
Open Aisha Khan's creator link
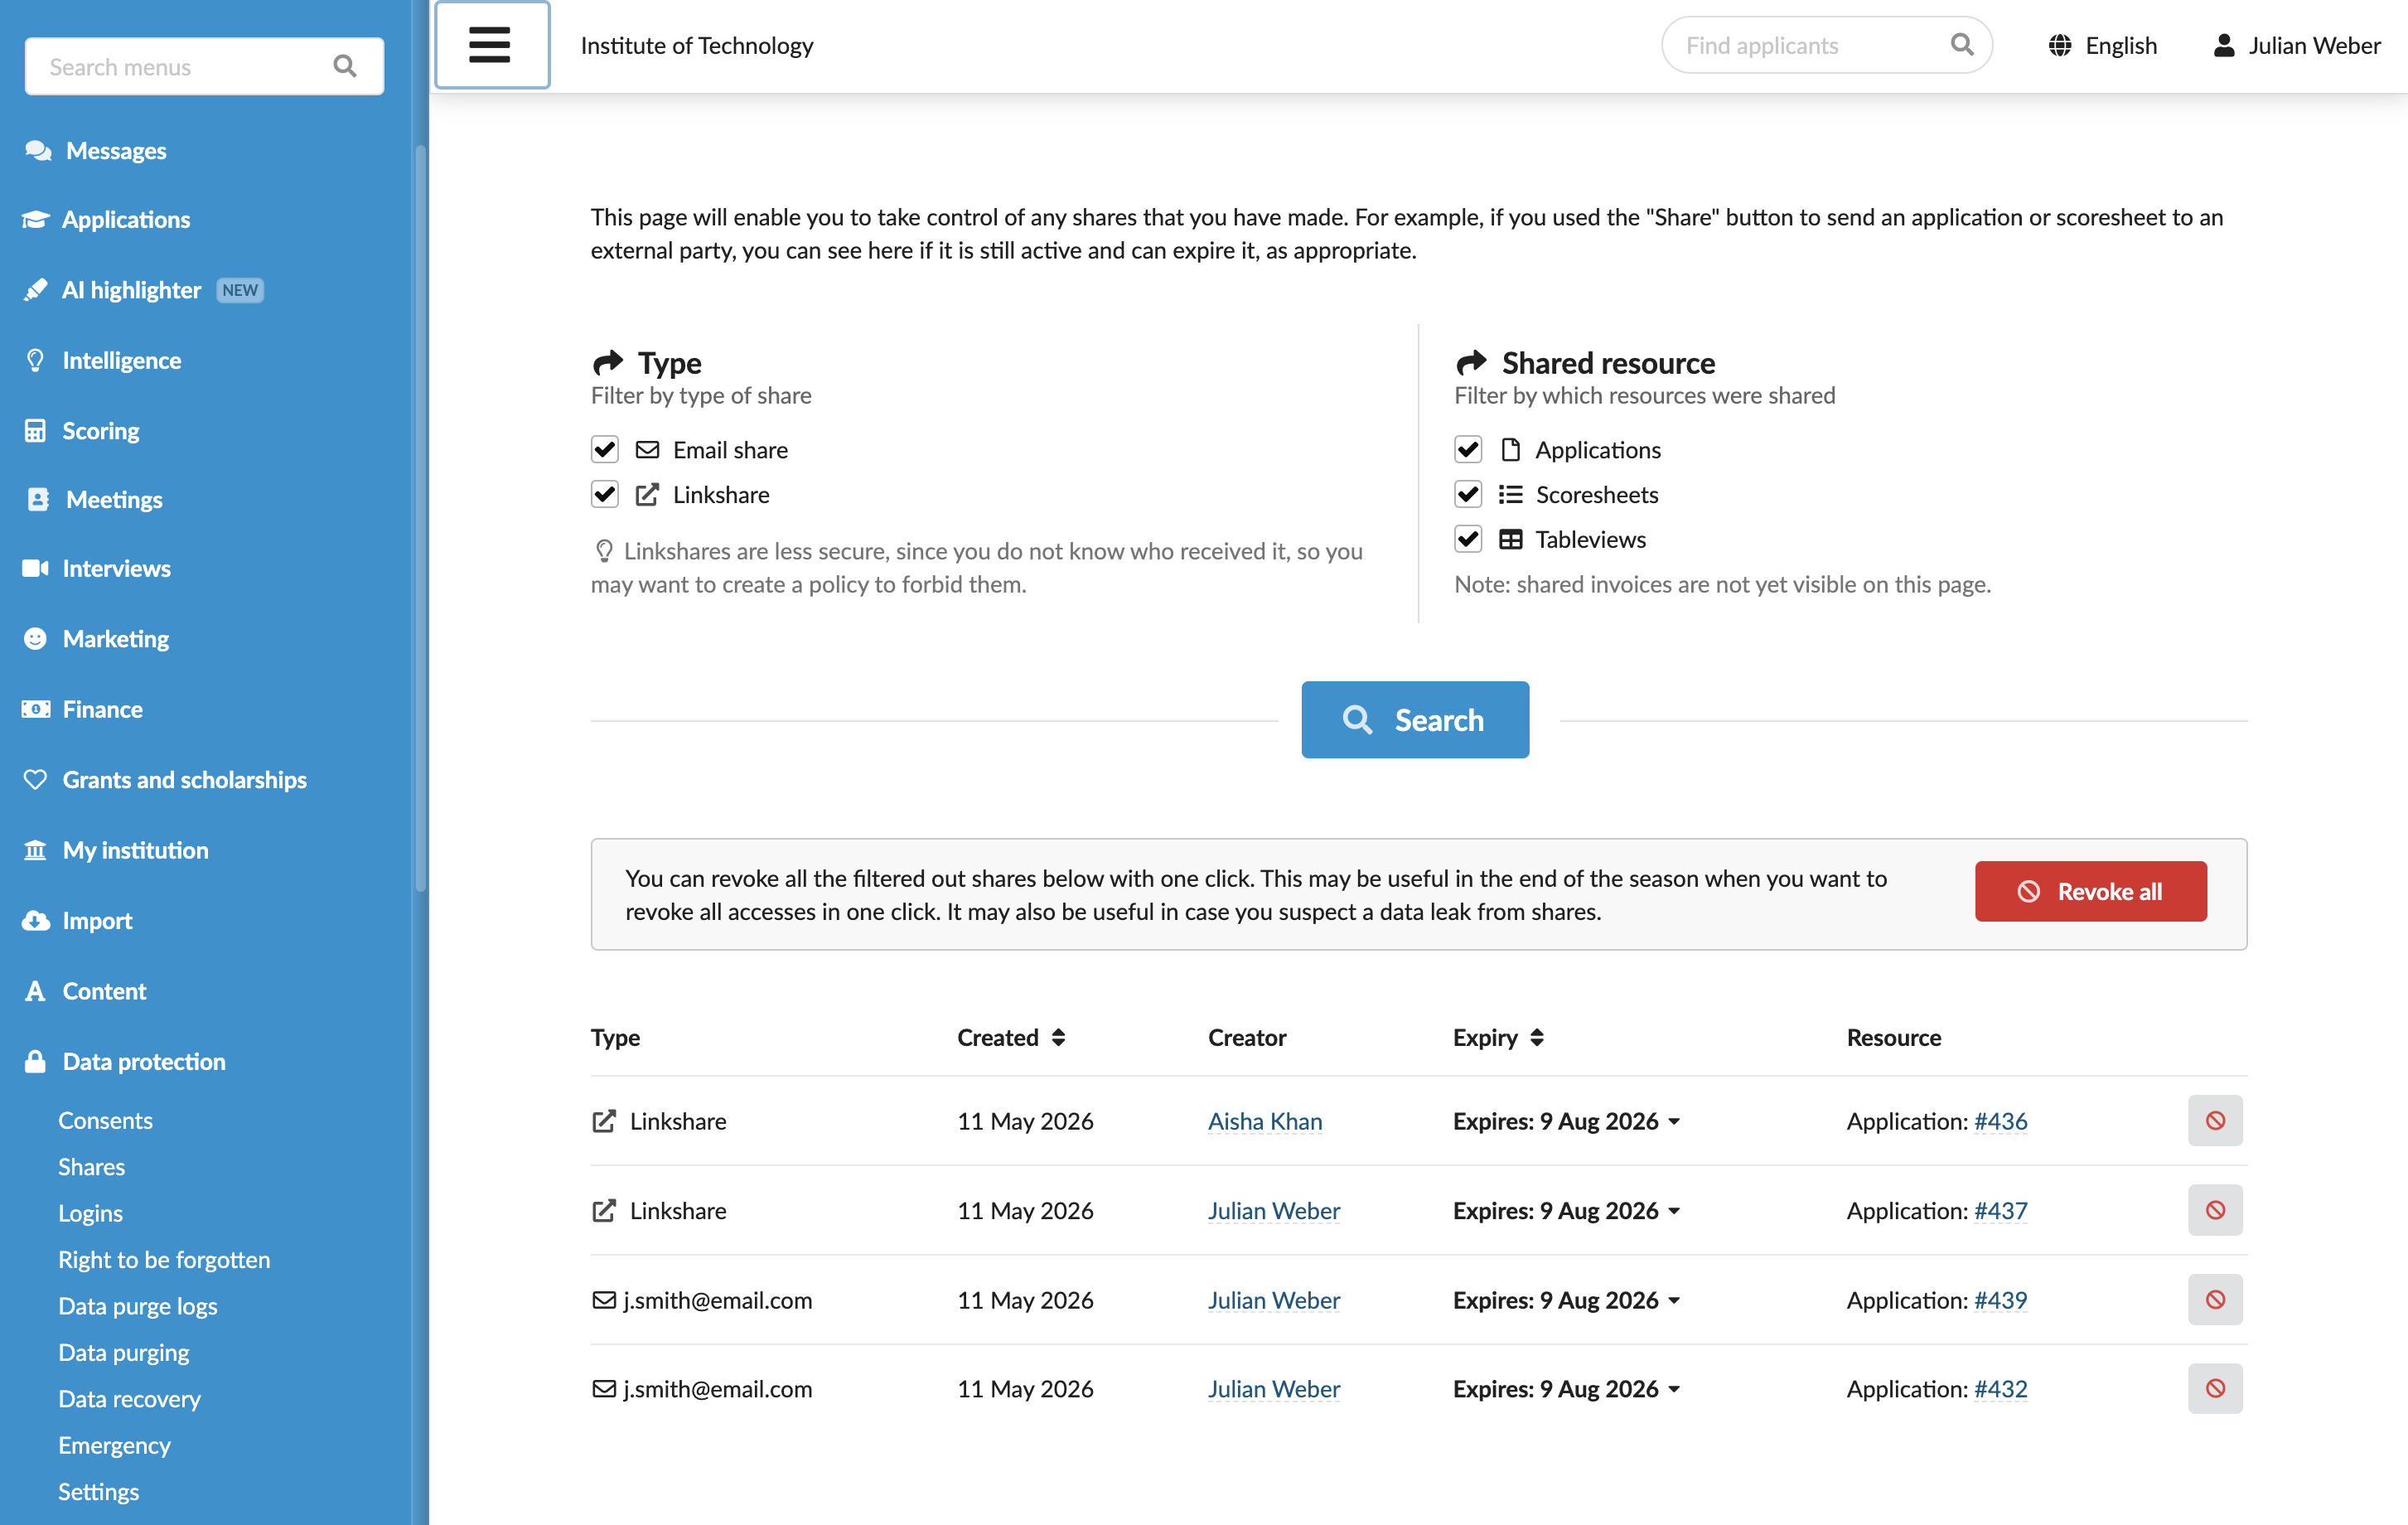coord(1265,1121)
